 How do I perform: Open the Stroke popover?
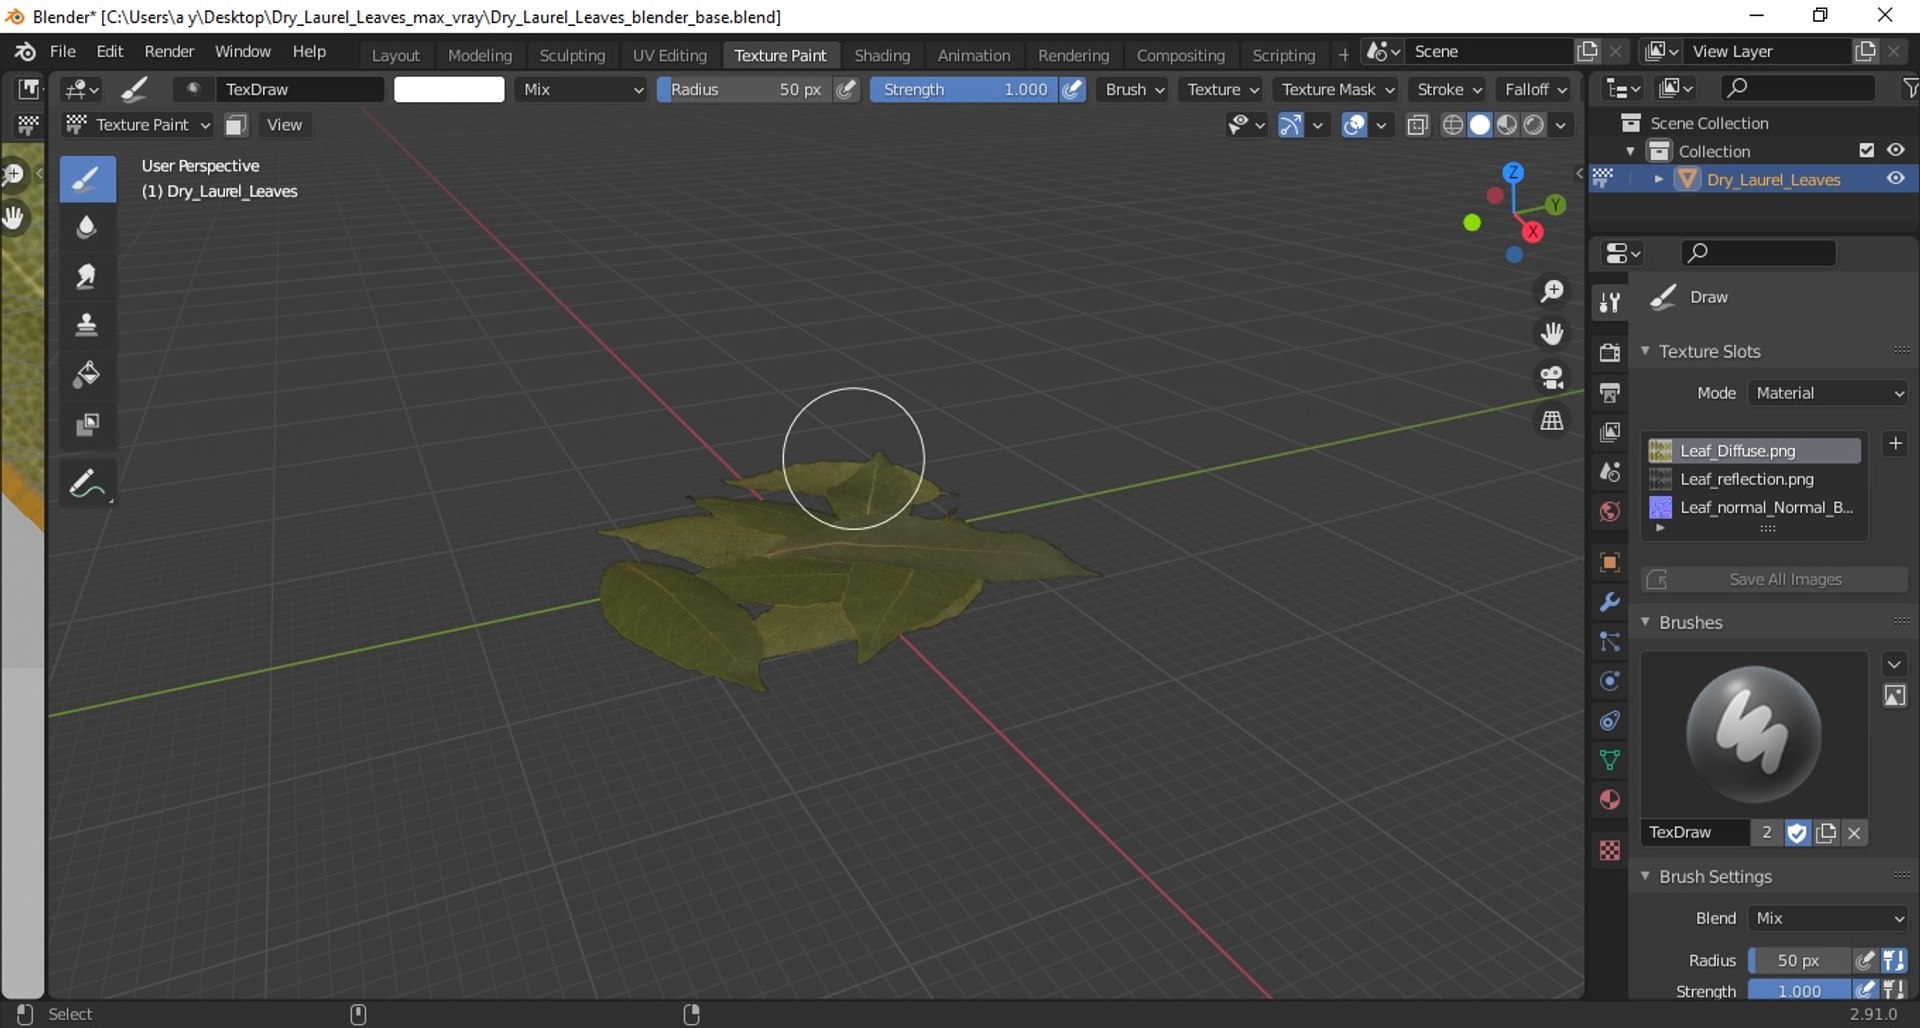point(1449,89)
